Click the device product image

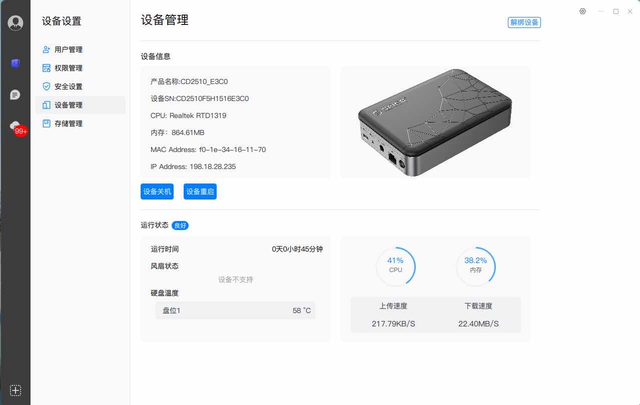click(435, 122)
